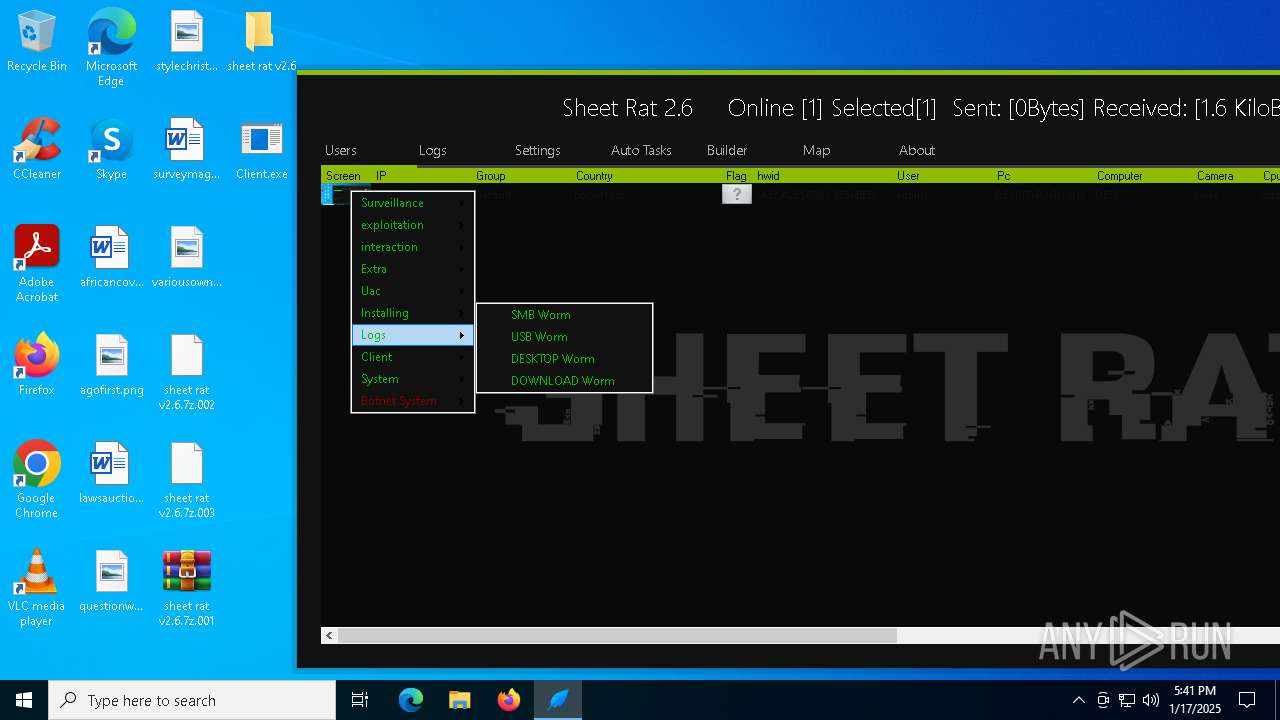The height and width of the screenshot is (720, 1280).
Task: Select the sheet rat v2.6 folder
Action: pyautogui.click(x=262, y=42)
